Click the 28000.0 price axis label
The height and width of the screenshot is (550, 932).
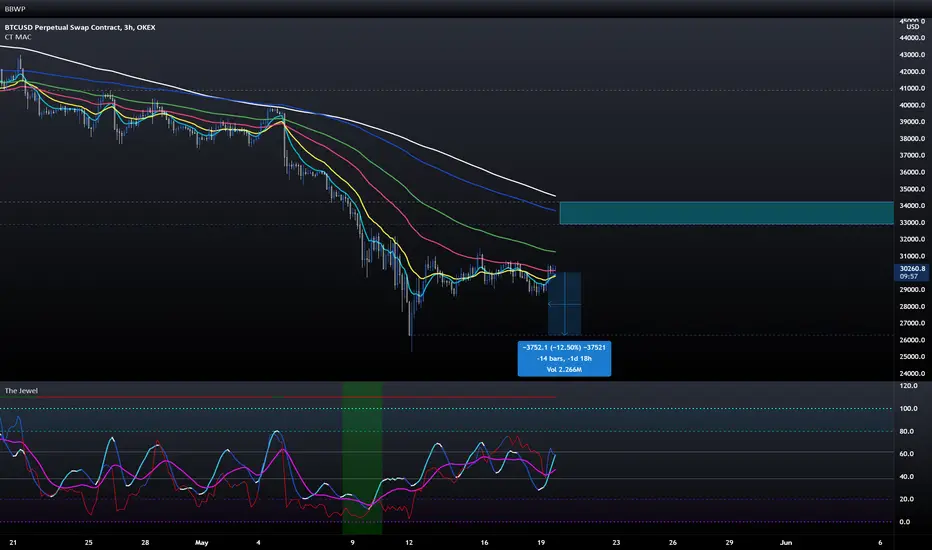pos(912,307)
